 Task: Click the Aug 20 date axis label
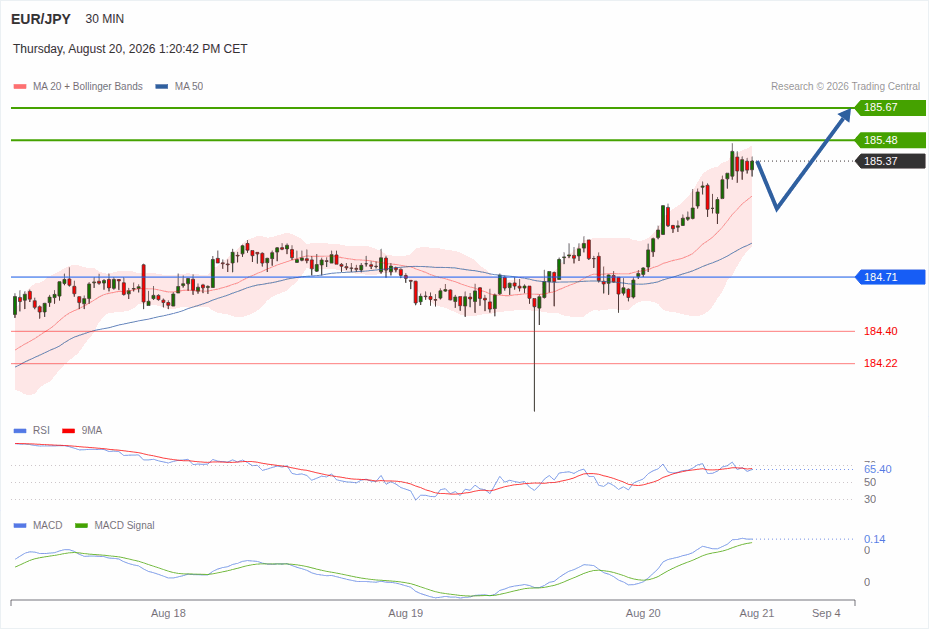pyautogui.click(x=643, y=613)
